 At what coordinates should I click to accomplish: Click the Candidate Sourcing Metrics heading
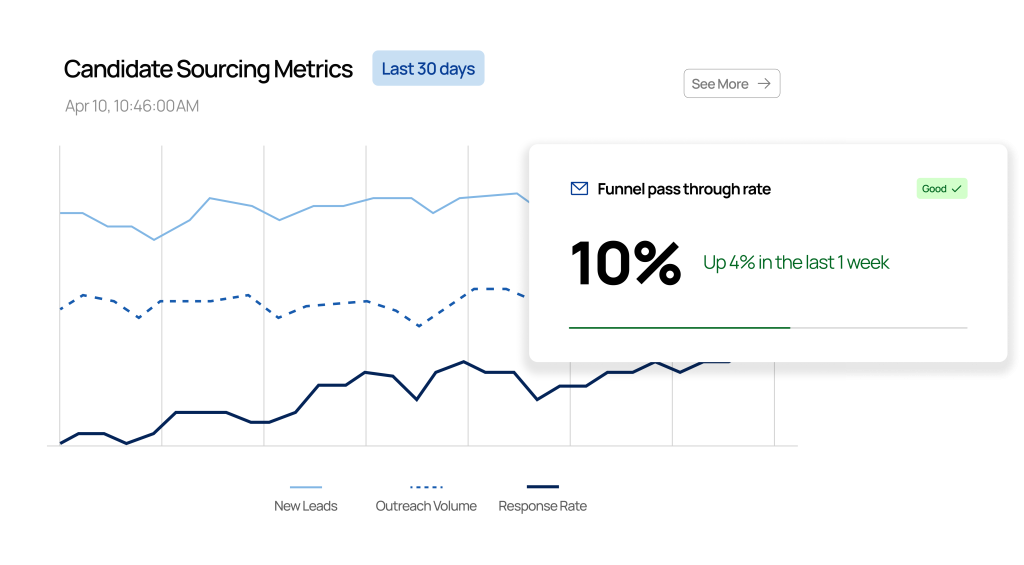[x=208, y=69]
